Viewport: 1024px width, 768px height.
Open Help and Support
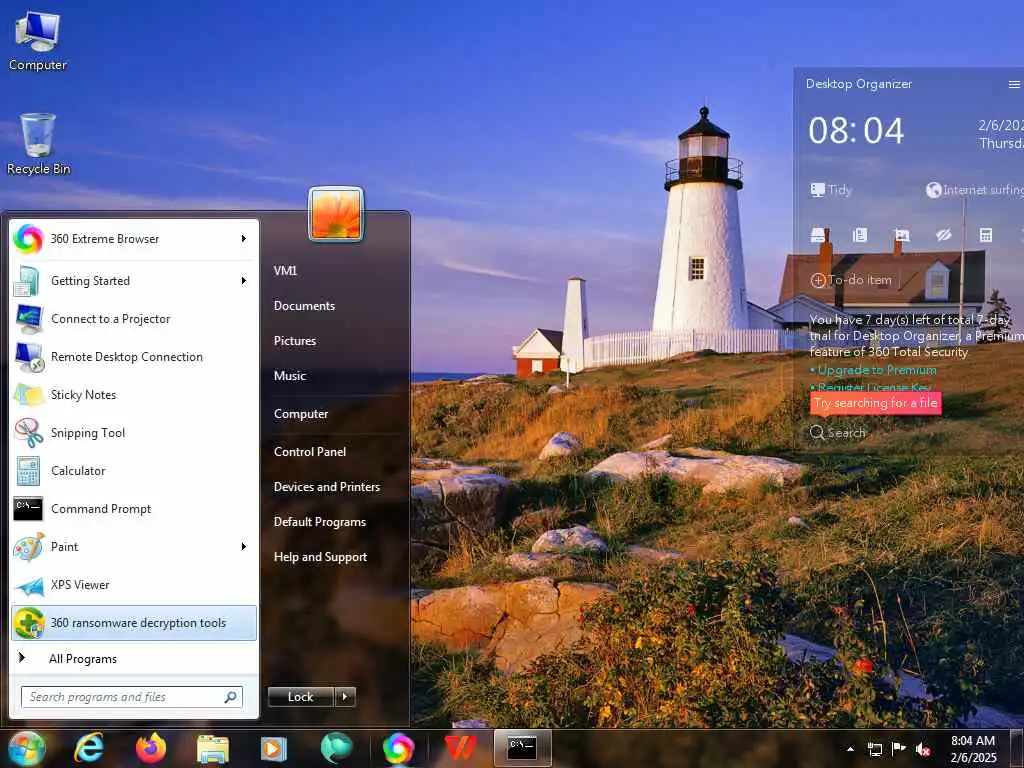[x=321, y=557]
